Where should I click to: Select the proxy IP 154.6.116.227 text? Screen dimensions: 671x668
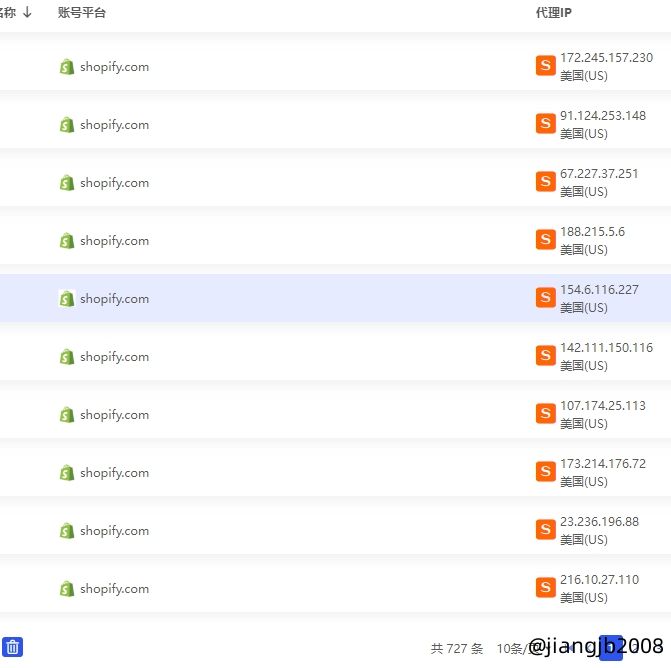(599, 290)
